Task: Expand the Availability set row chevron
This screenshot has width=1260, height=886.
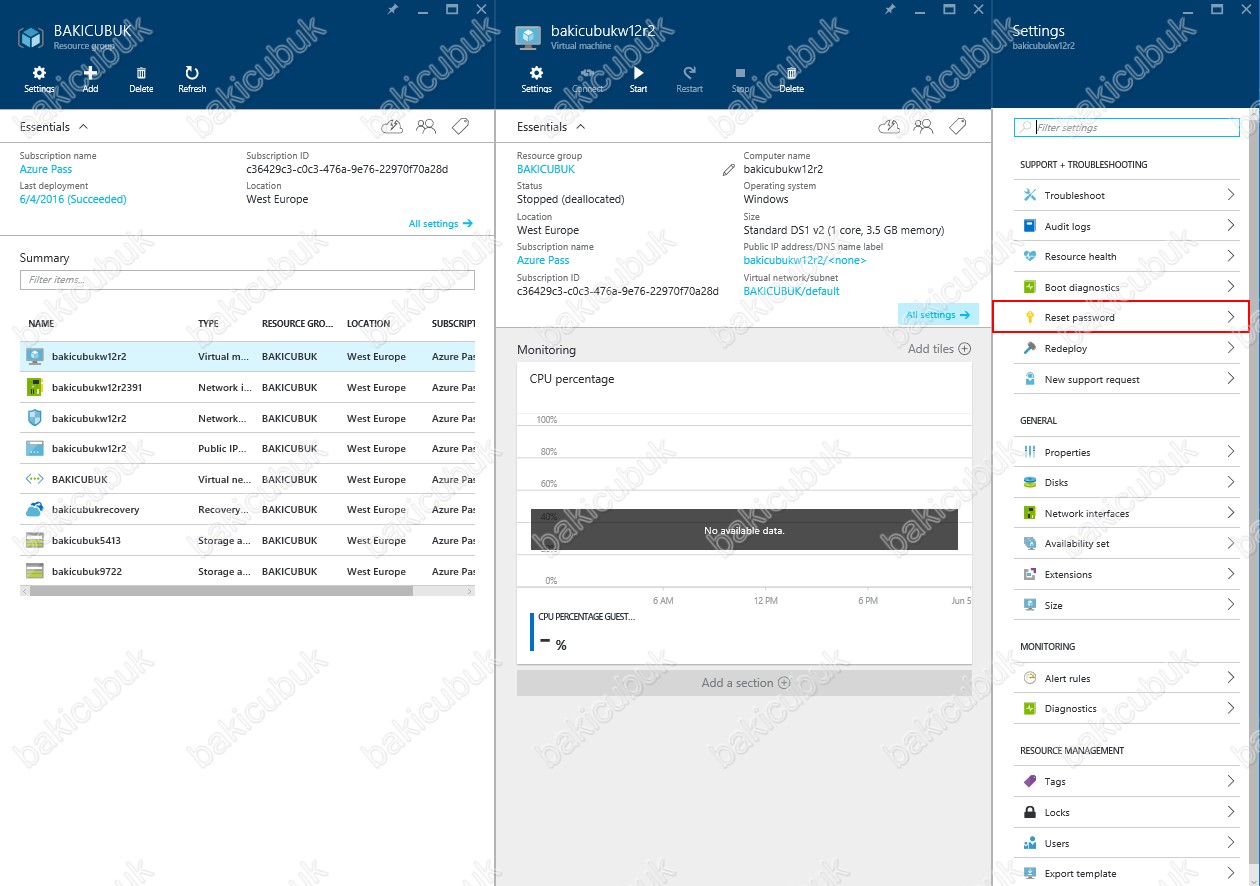Action: [1231, 544]
